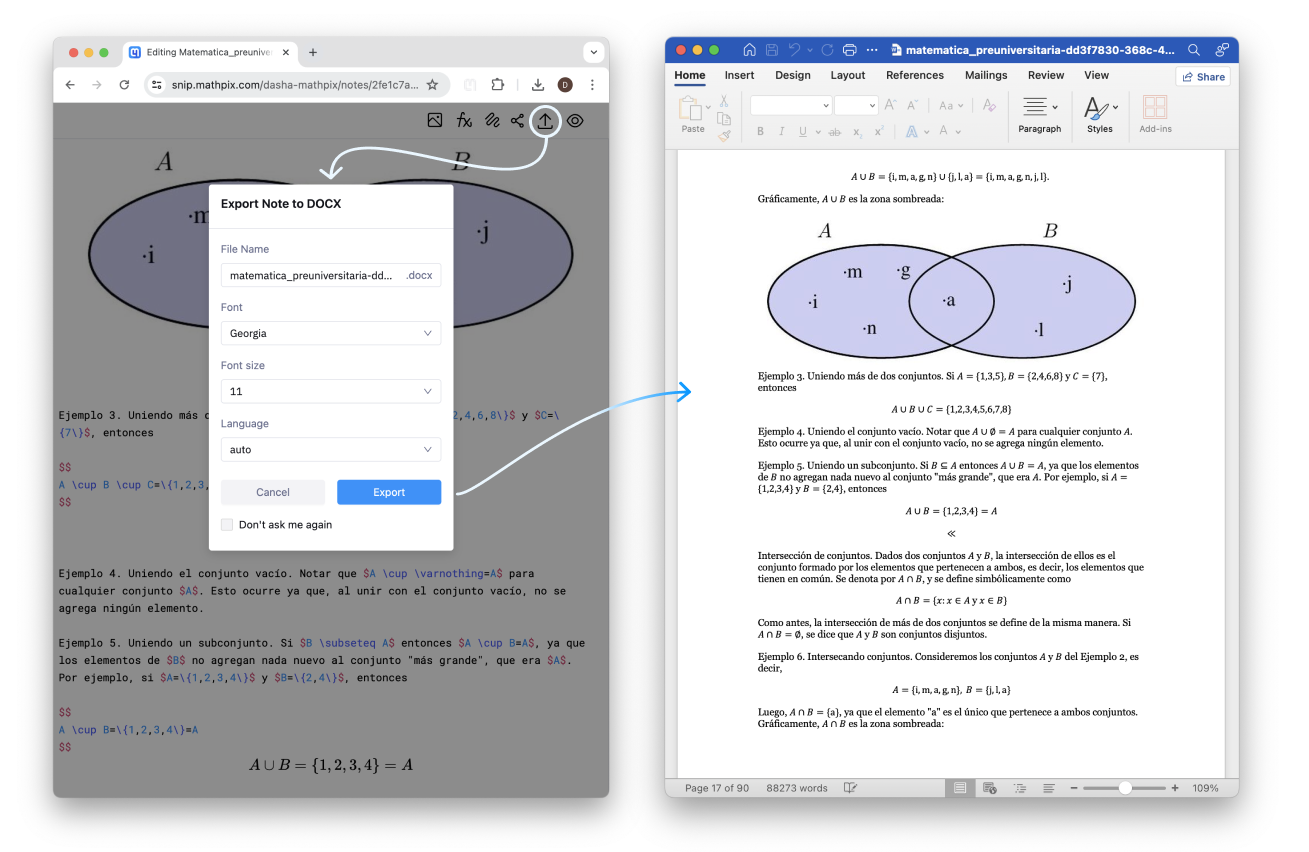Go back in the browser

70,85
